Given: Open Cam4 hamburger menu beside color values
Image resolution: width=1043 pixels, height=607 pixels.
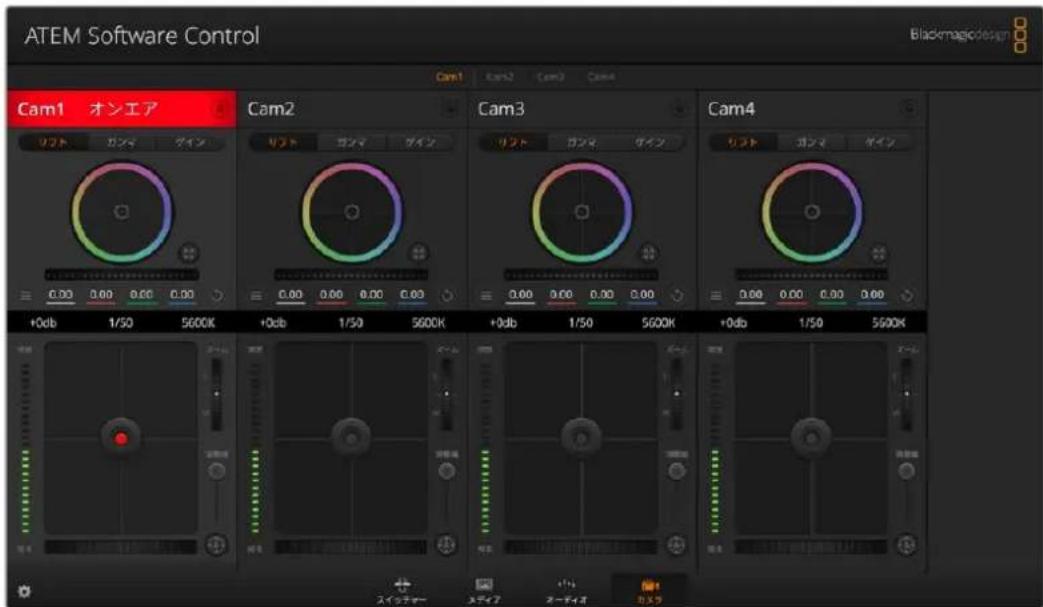Looking at the screenshot, I should tap(716, 296).
